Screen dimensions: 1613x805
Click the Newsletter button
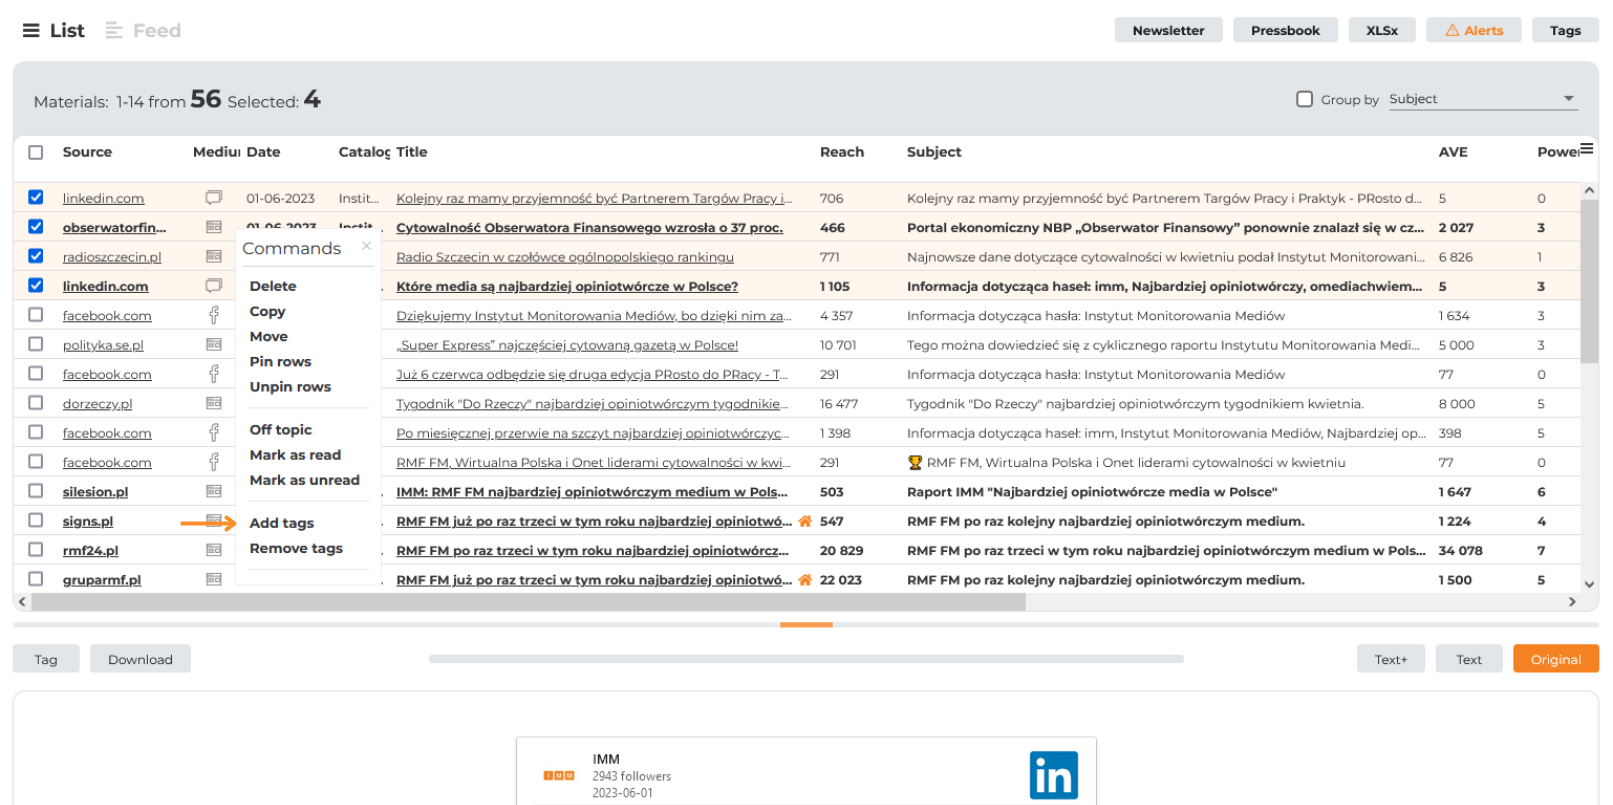click(x=1168, y=31)
